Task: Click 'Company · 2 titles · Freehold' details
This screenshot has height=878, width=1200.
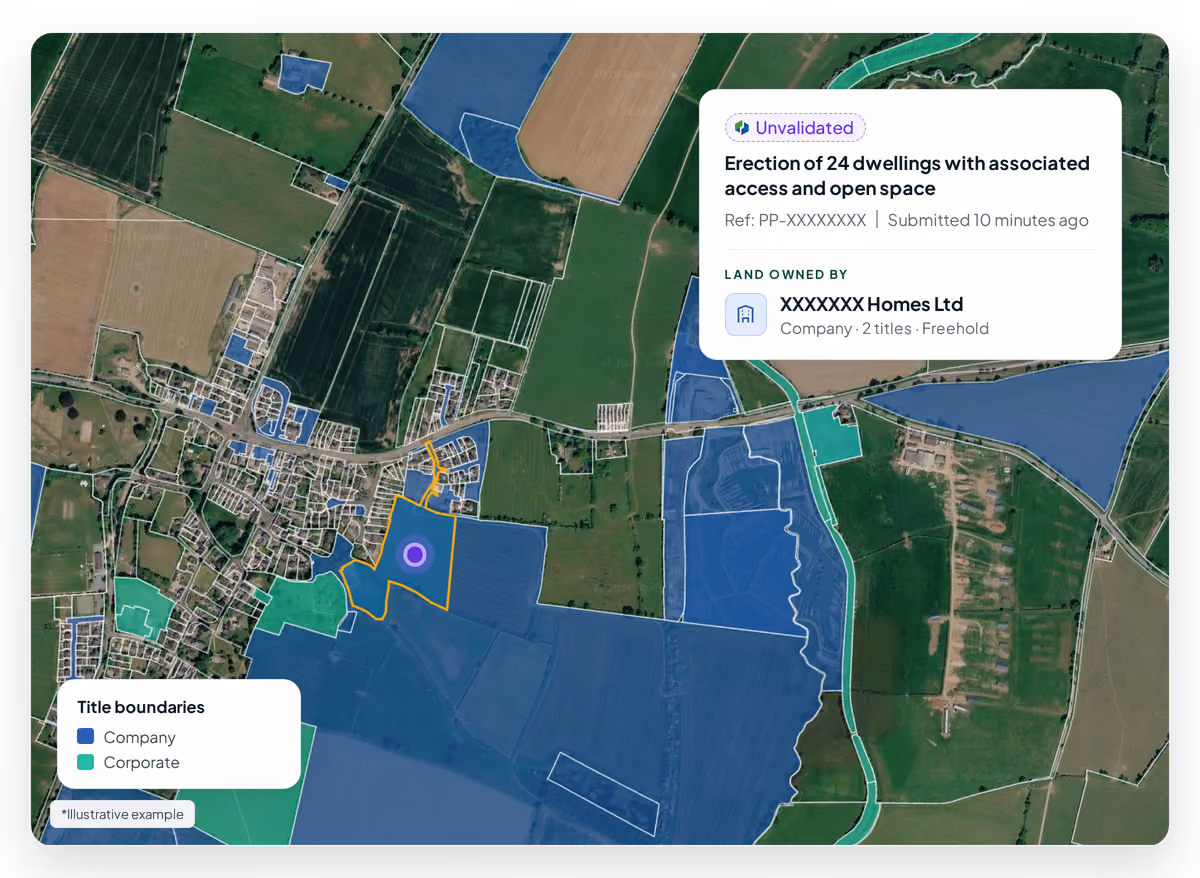Action: [884, 328]
